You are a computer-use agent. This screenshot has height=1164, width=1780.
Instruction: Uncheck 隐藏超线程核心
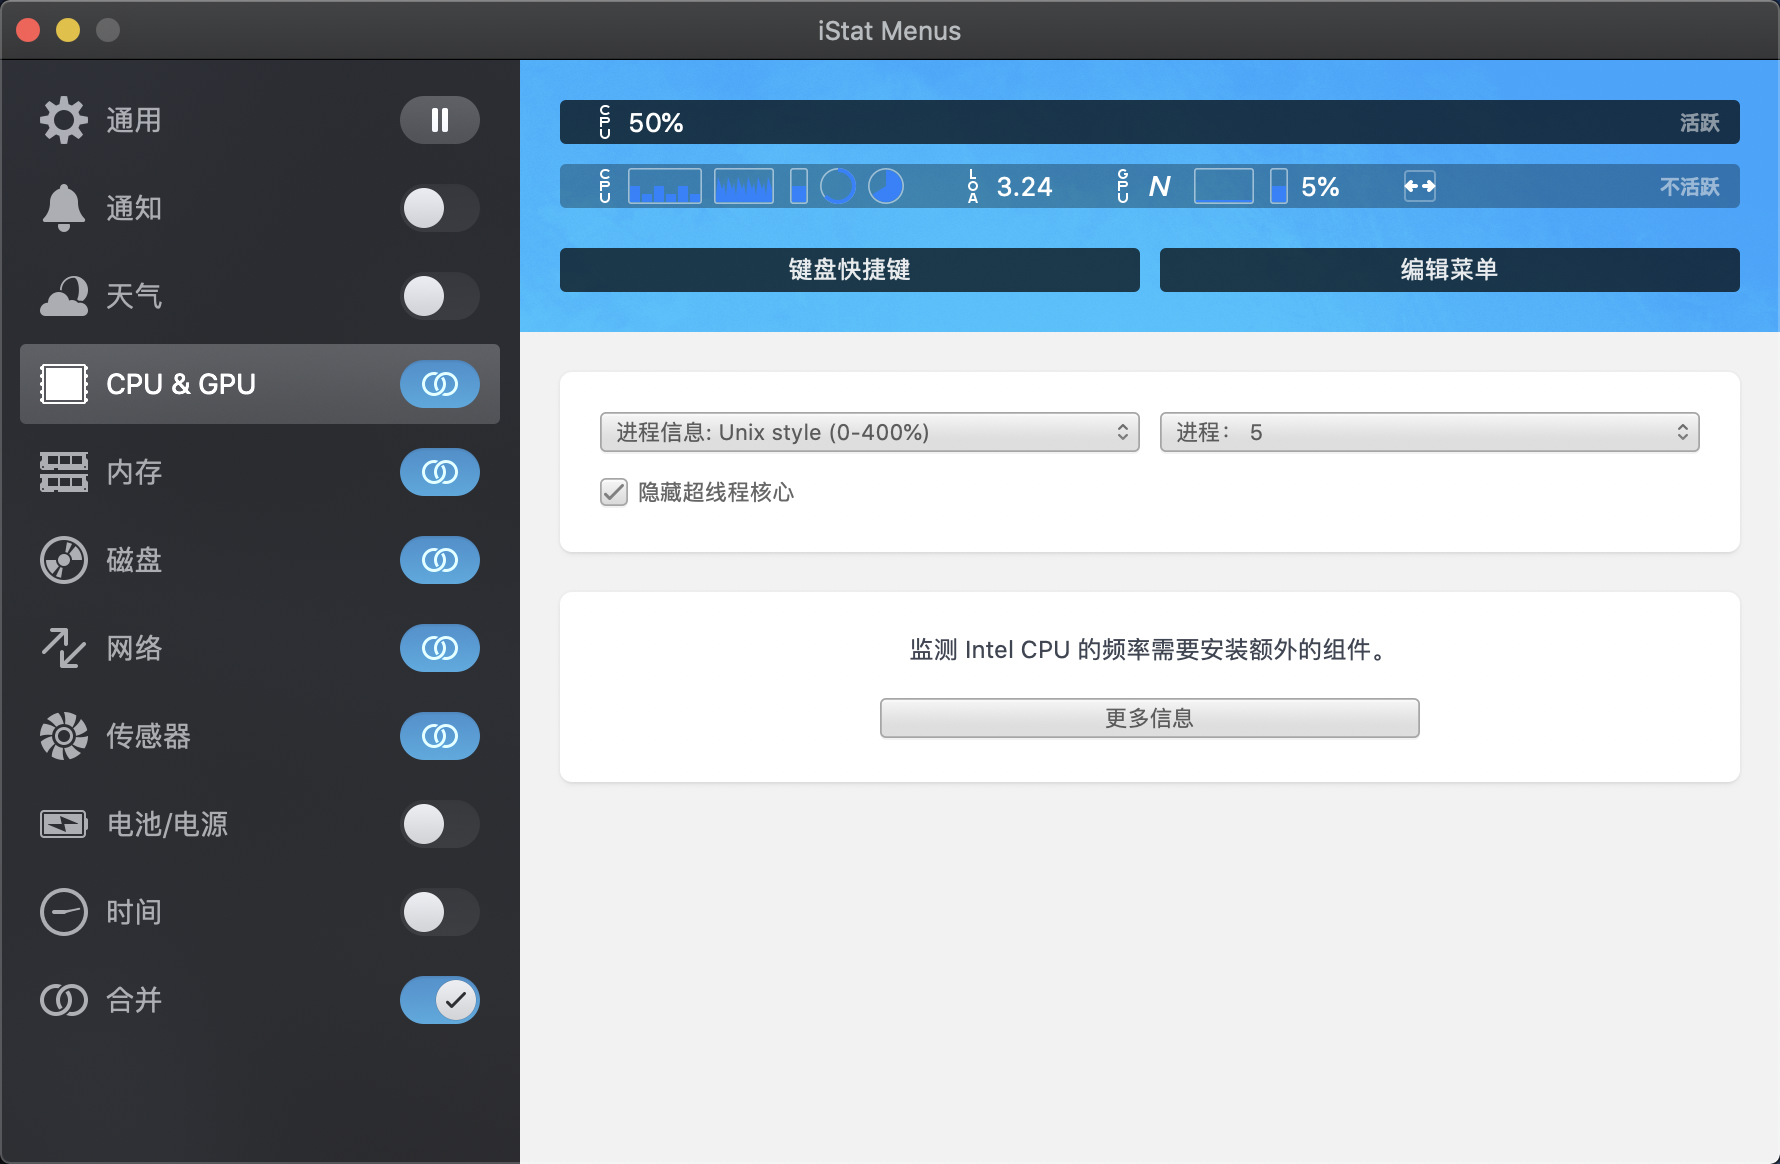point(613,492)
